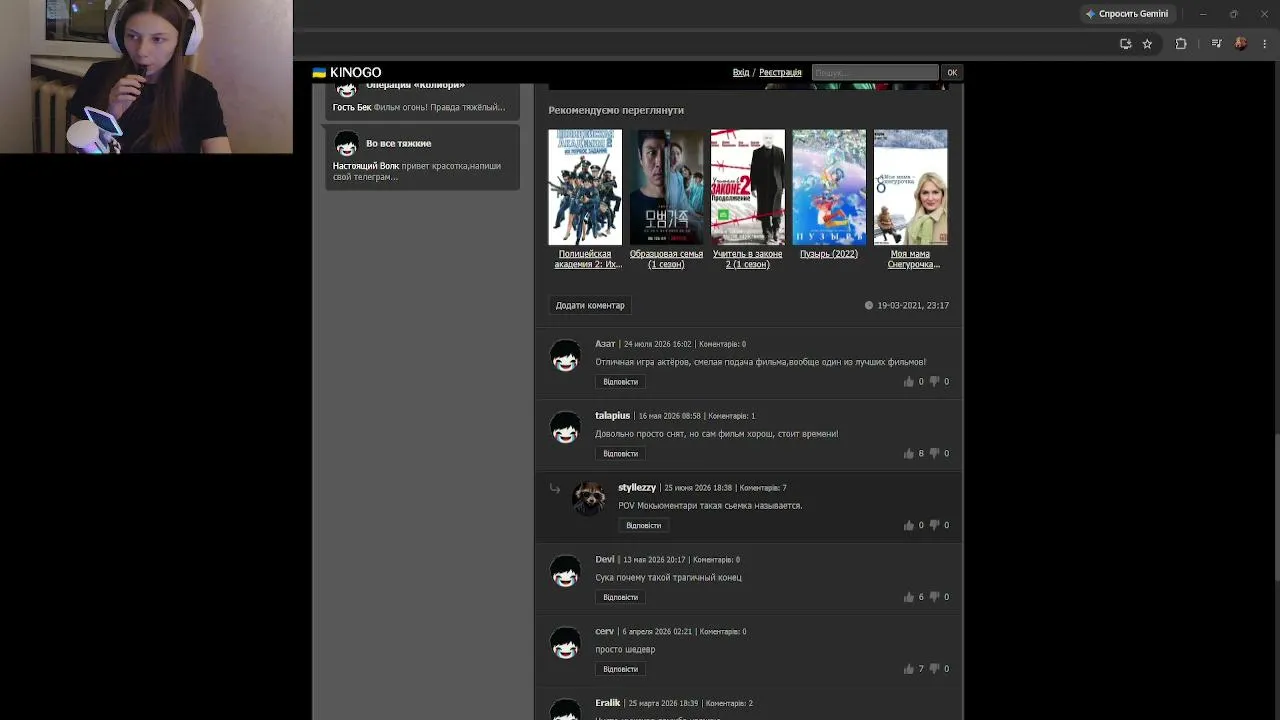Like styllezzy's reply with thumbs up

pyautogui.click(x=909, y=525)
